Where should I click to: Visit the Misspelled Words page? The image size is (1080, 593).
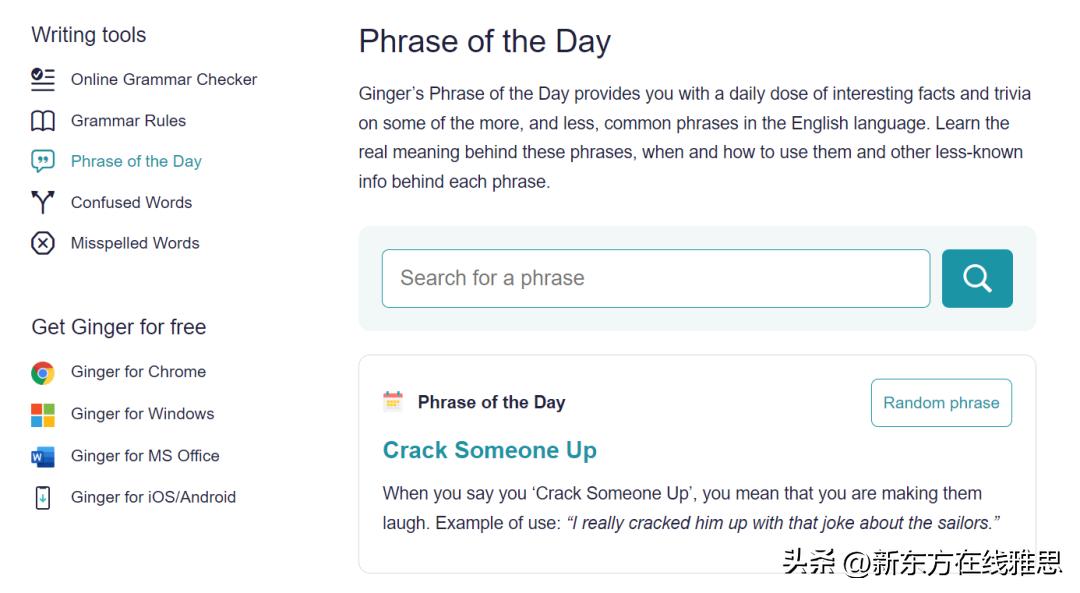click(x=135, y=243)
